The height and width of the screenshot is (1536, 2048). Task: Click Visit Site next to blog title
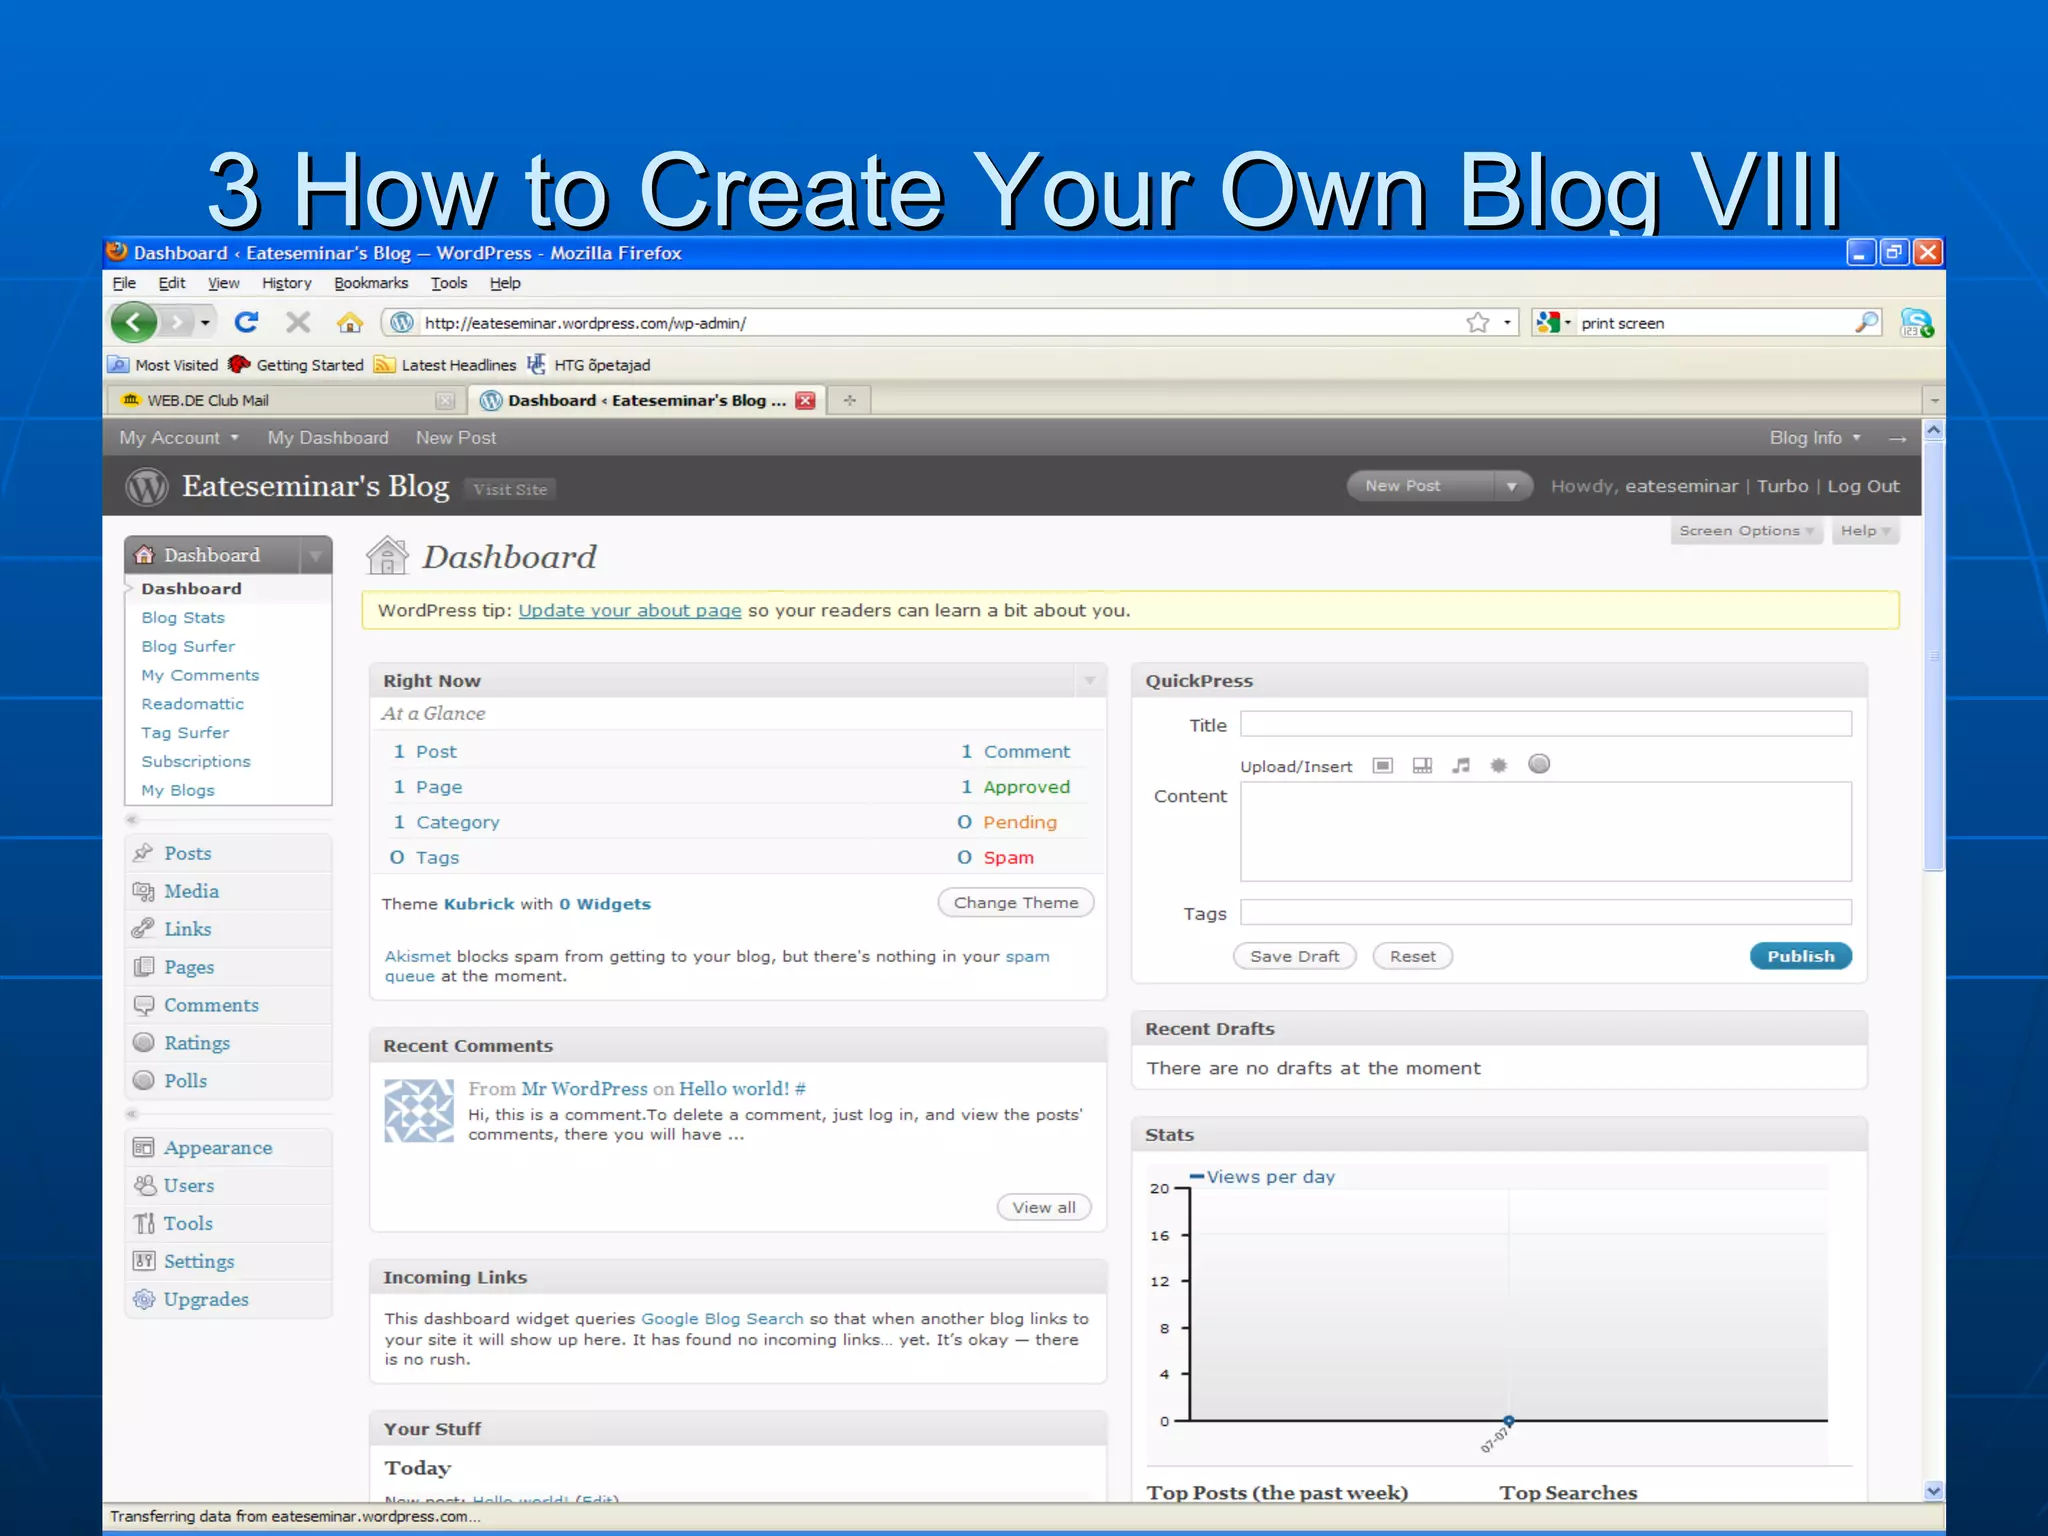[x=510, y=489]
